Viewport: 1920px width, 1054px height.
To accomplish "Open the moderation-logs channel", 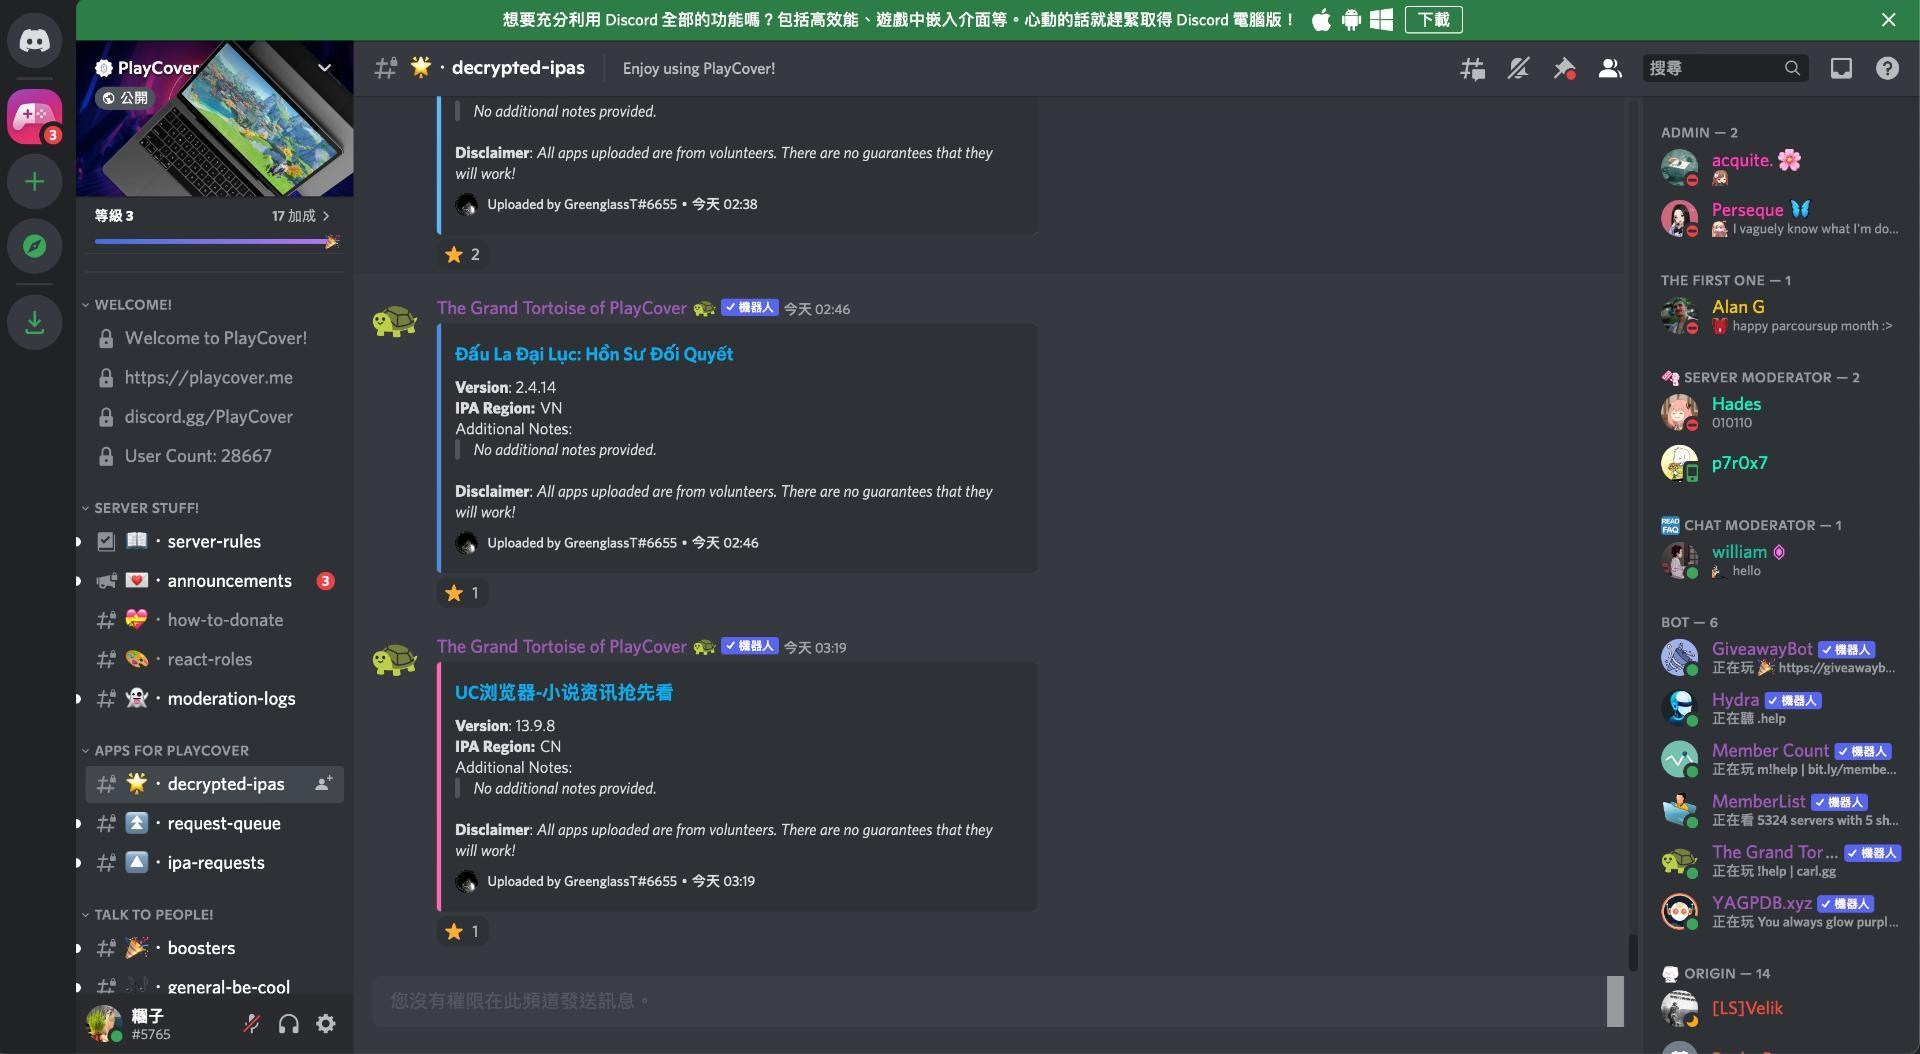I will [214, 698].
